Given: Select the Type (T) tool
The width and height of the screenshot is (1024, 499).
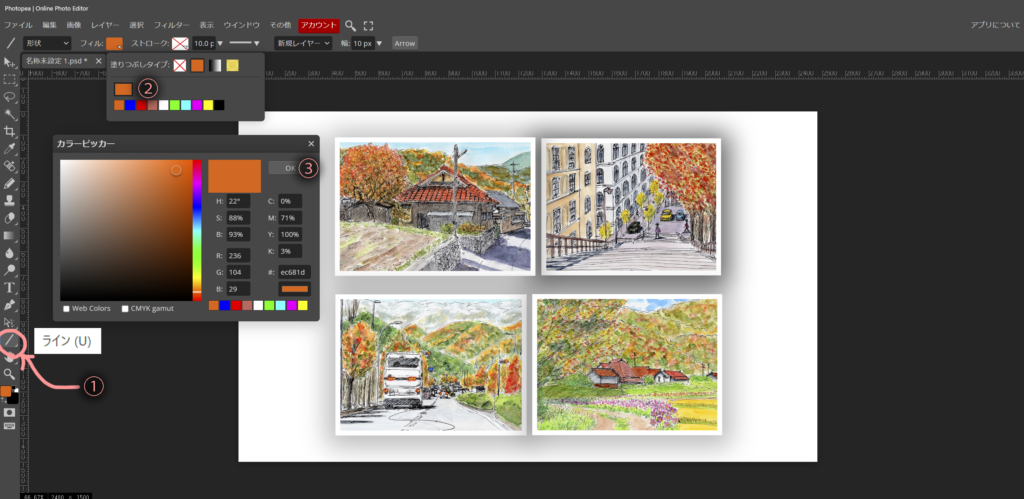Looking at the screenshot, I should pyautogui.click(x=10, y=287).
